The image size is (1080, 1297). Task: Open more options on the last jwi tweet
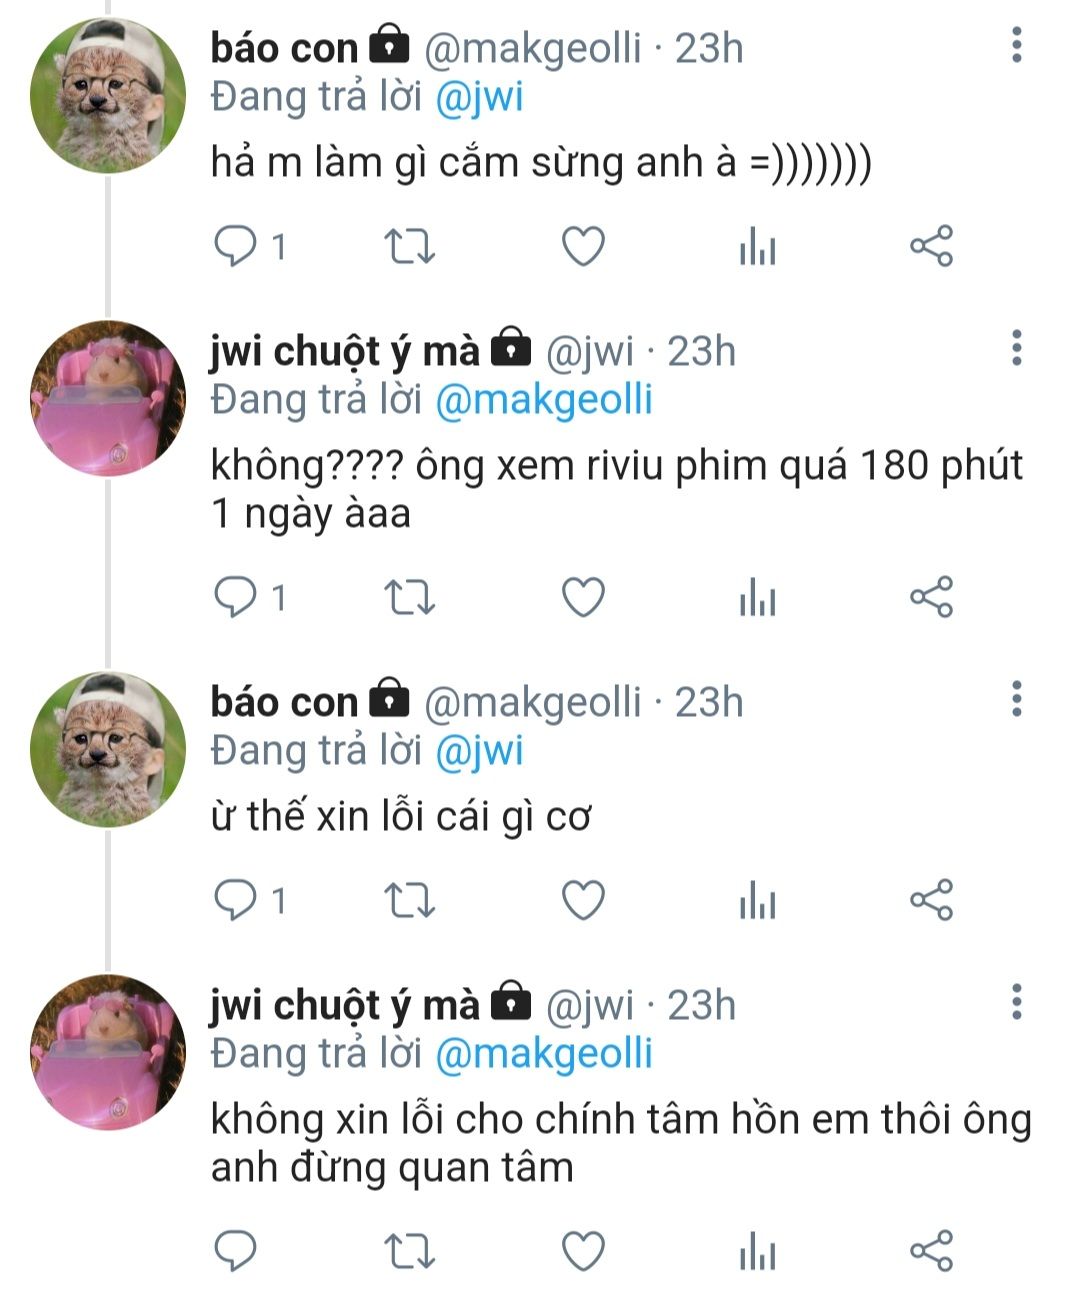tap(1017, 1001)
